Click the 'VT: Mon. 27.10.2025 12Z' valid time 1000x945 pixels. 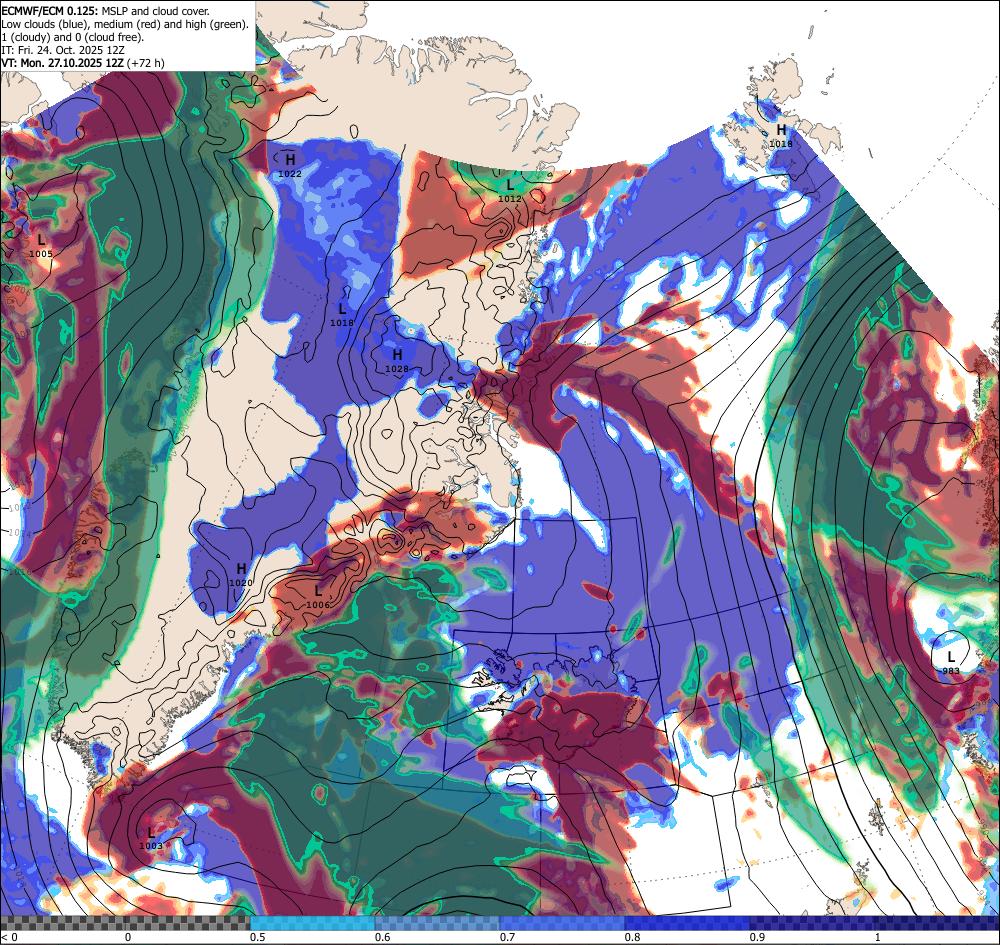click(64, 62)
